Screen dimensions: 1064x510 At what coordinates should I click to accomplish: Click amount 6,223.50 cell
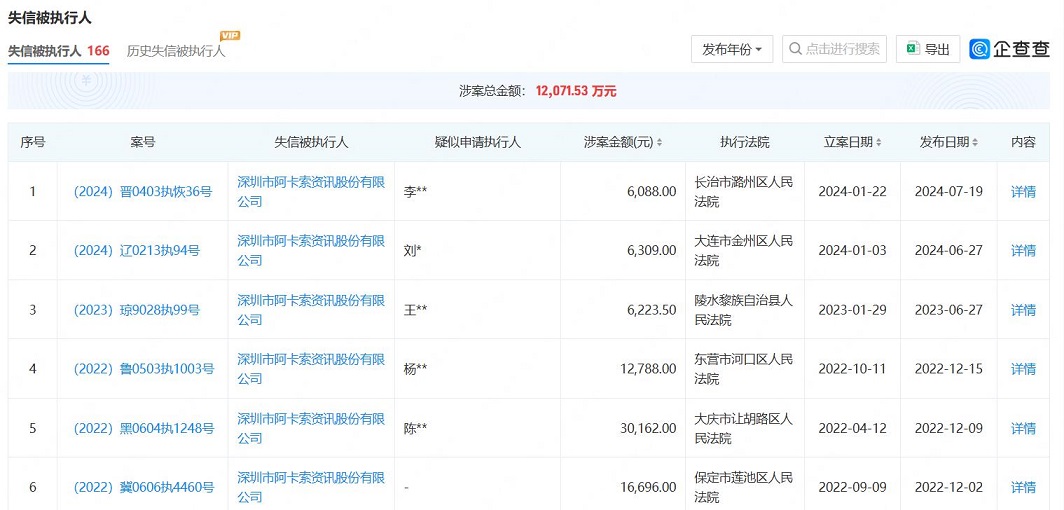point(623,310)
